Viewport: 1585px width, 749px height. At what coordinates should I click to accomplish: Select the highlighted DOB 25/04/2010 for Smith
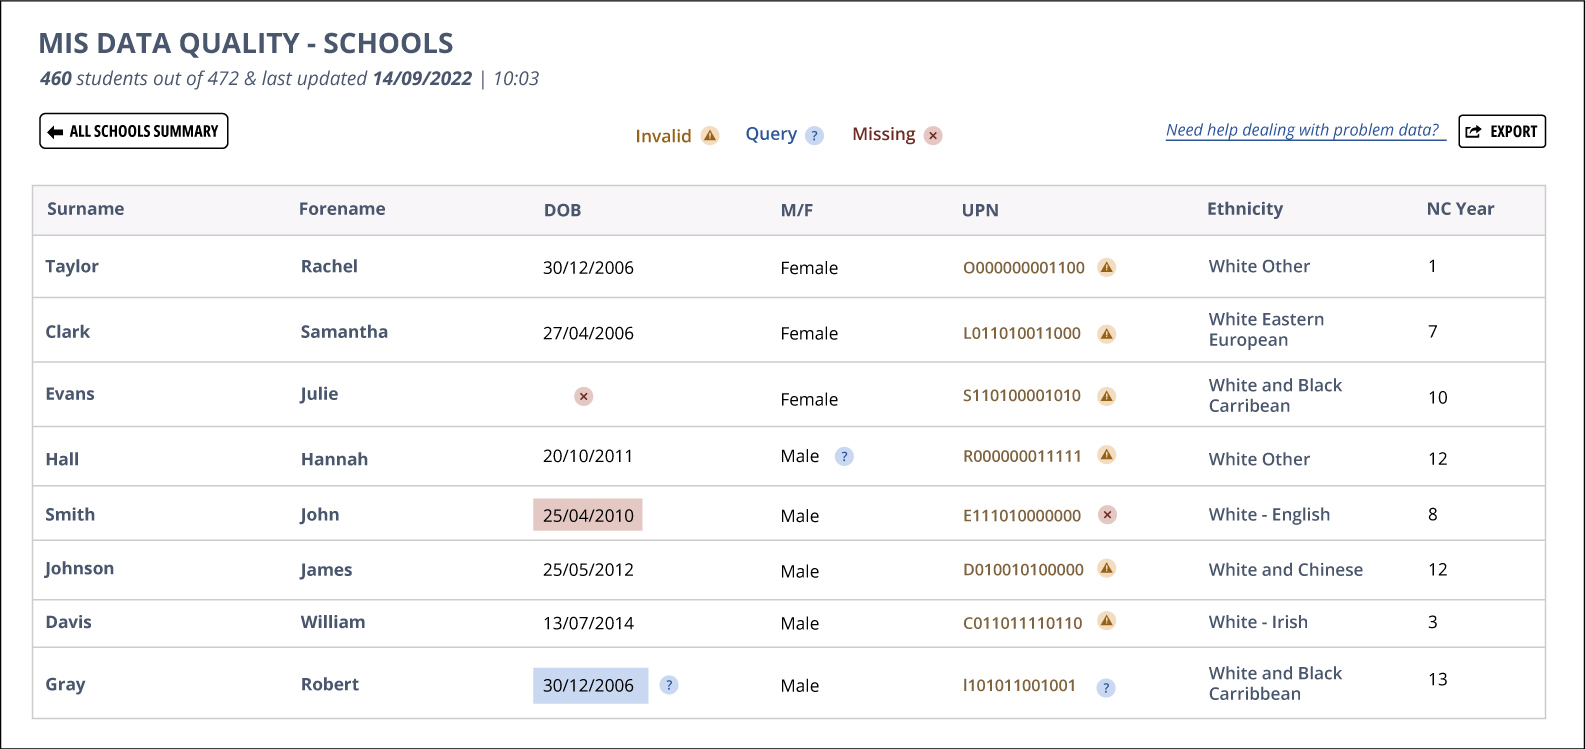click(588, 515)
